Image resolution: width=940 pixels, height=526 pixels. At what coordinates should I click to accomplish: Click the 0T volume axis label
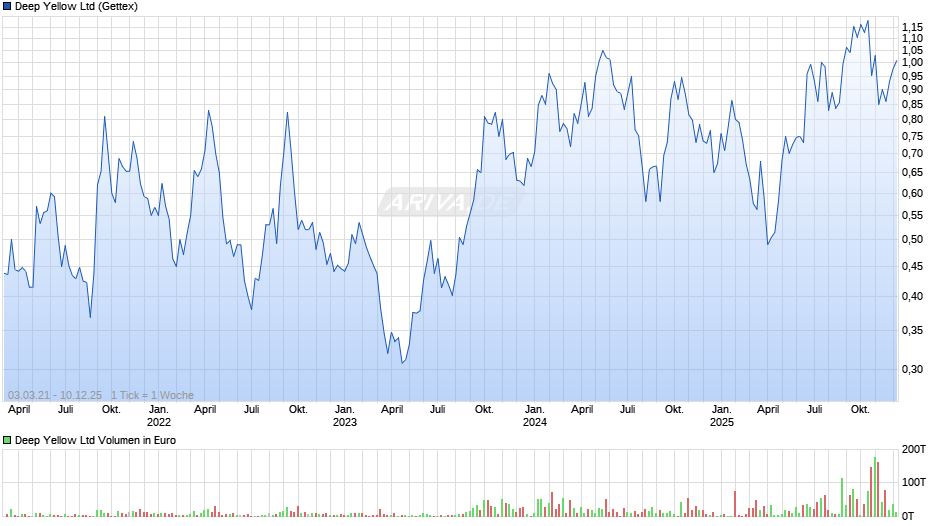pyautogui.click(x=908, y=516)
